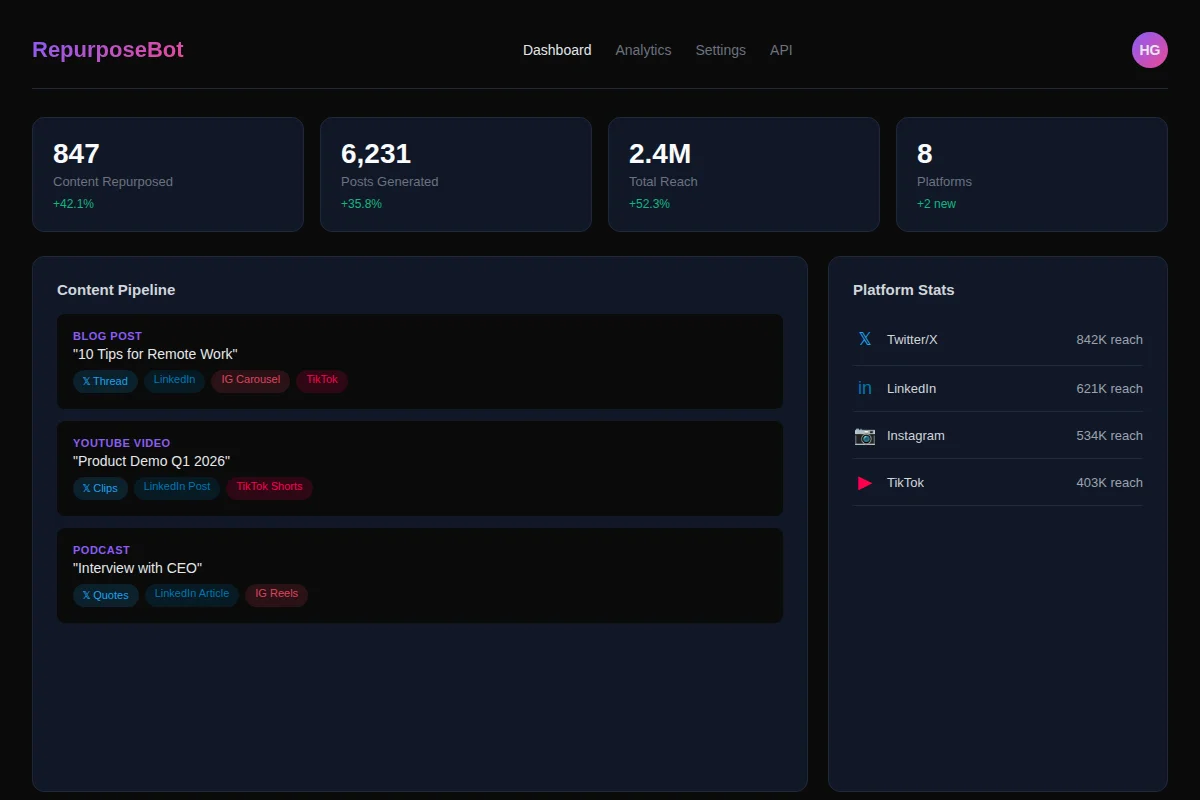Viewport: 1200px width, 800px height.
Task: Toggle TikTok Shorts for the Product Demo video
Action: (269, 487)
